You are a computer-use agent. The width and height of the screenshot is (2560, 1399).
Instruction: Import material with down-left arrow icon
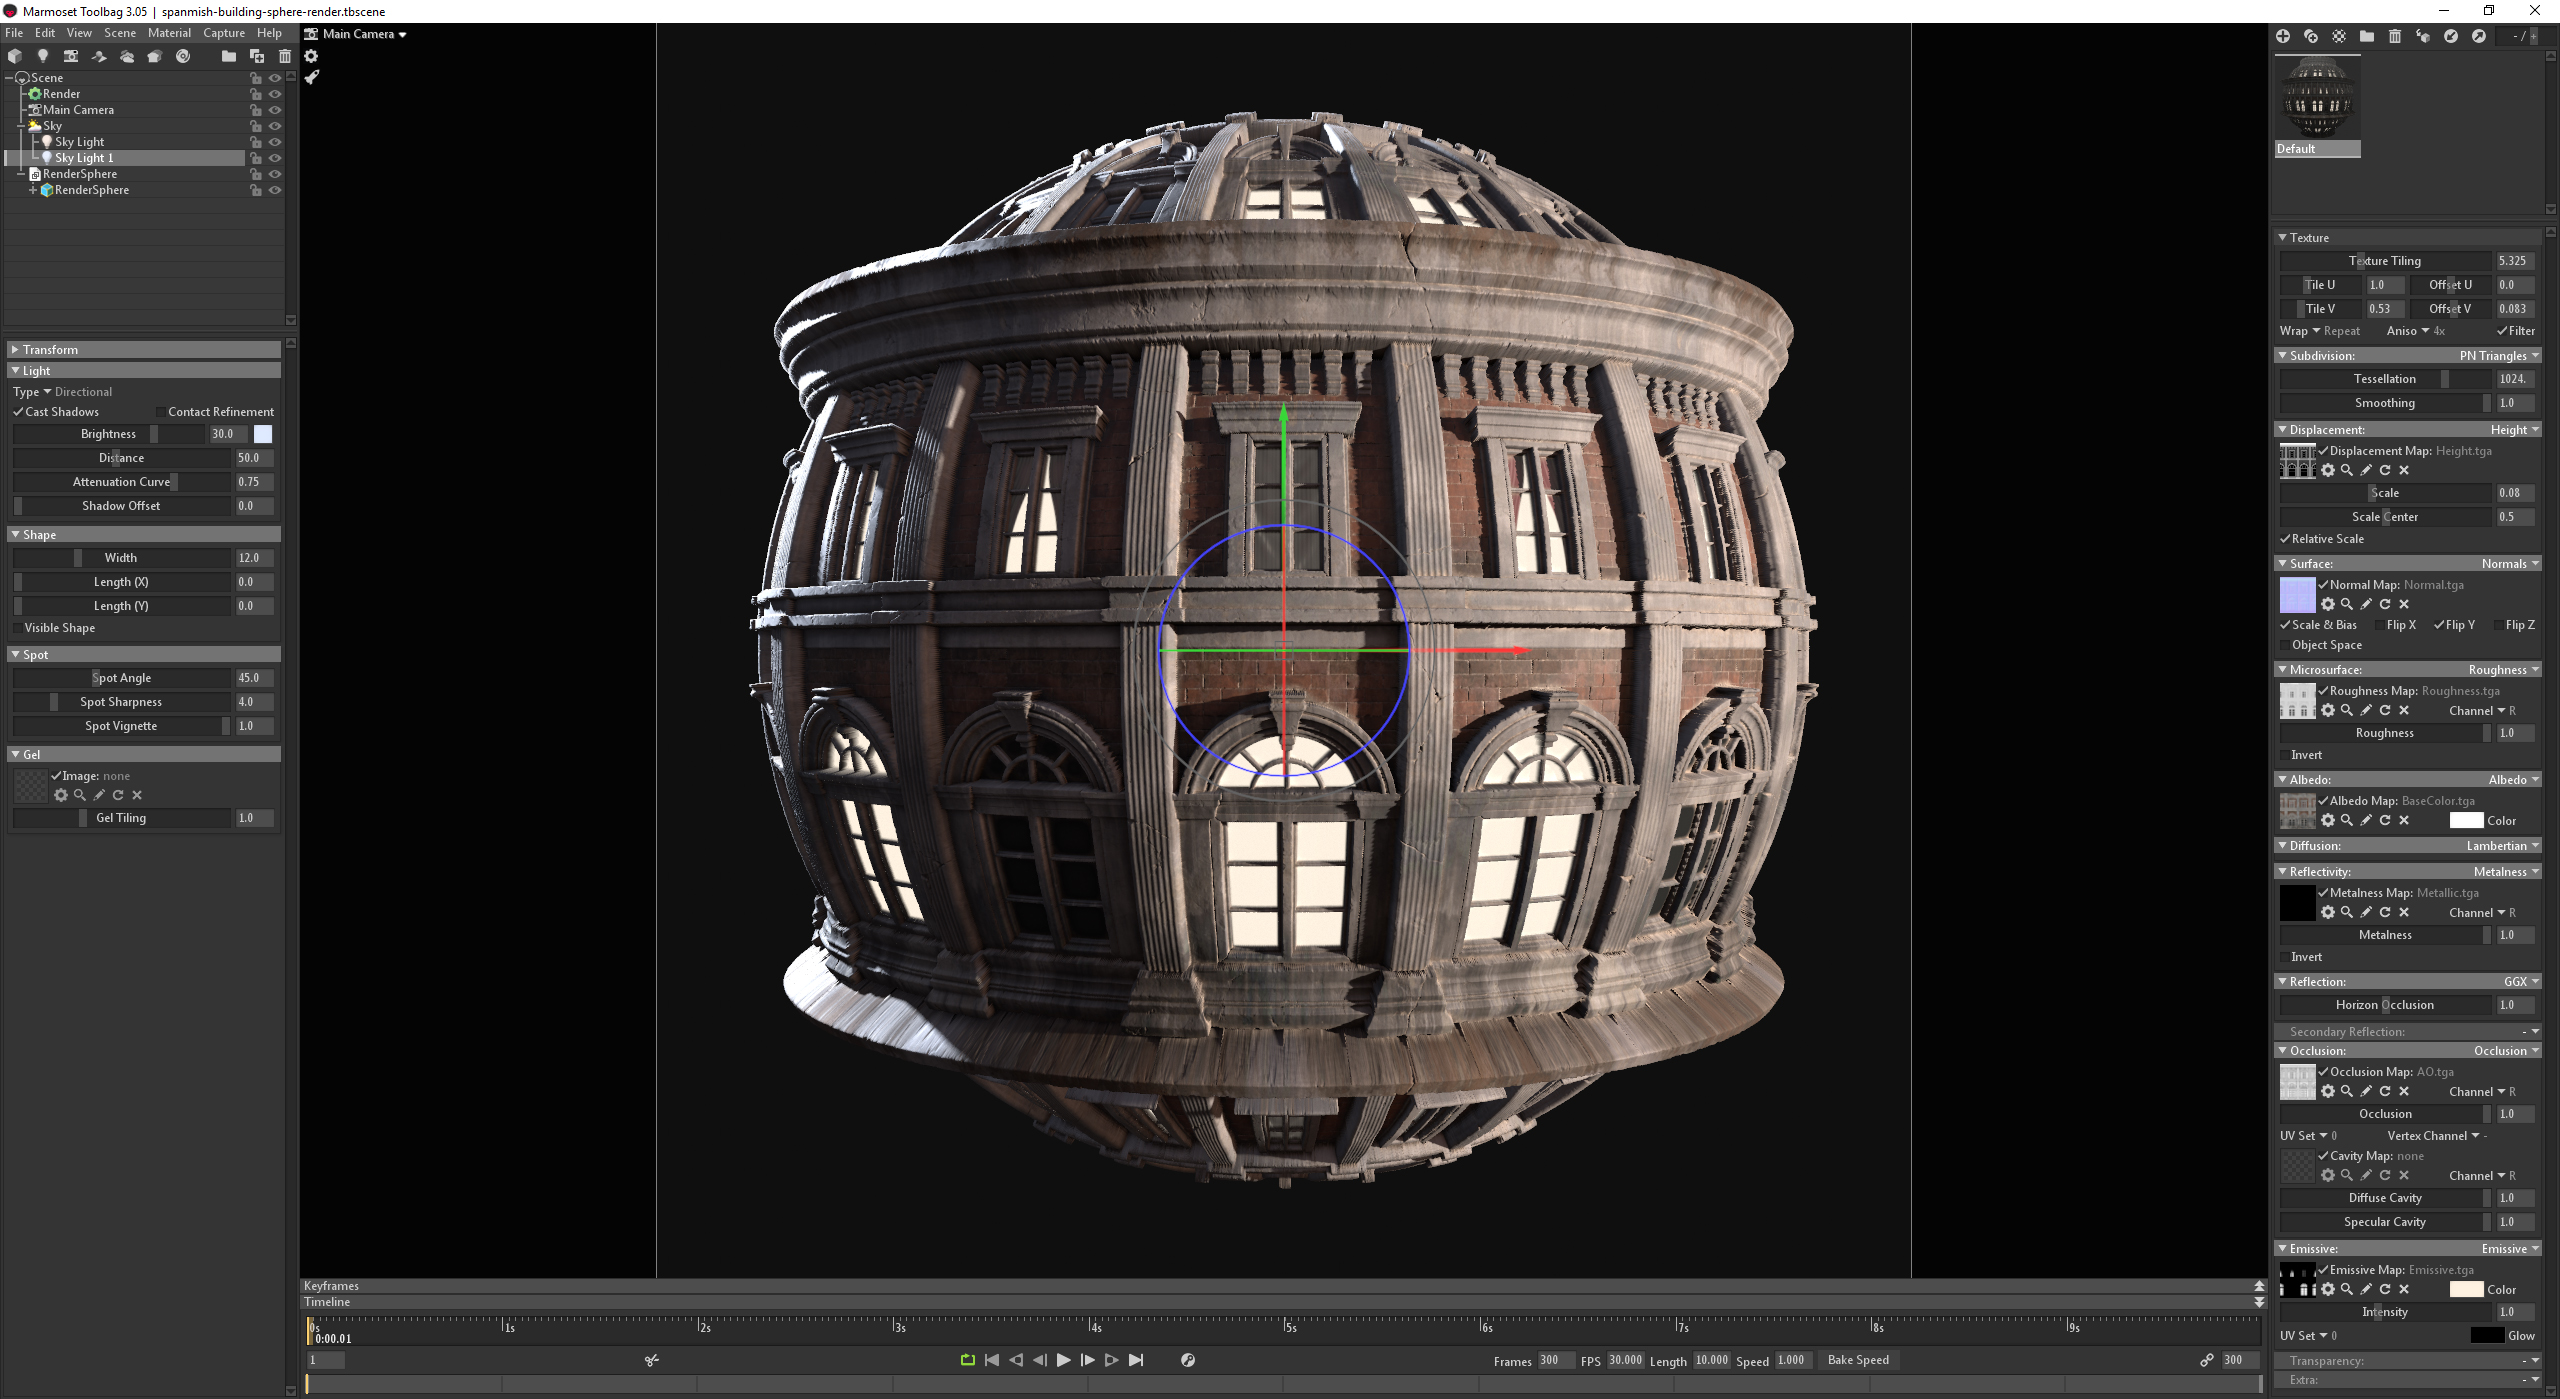pos(2451,36)
